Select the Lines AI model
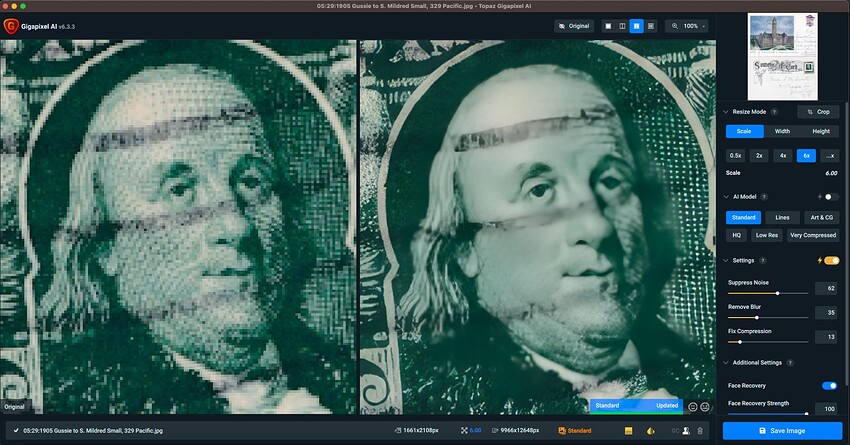The image size is (850, 445). click(782, 217)
